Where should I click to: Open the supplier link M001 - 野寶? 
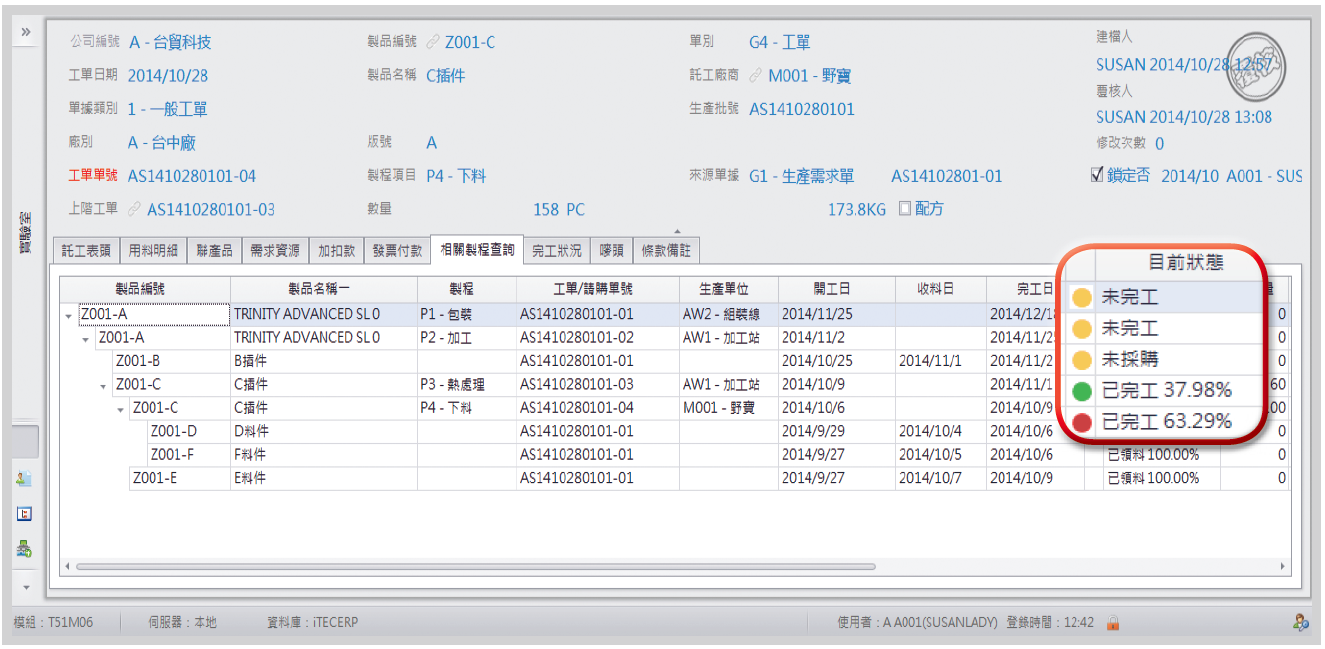[810, 75]
